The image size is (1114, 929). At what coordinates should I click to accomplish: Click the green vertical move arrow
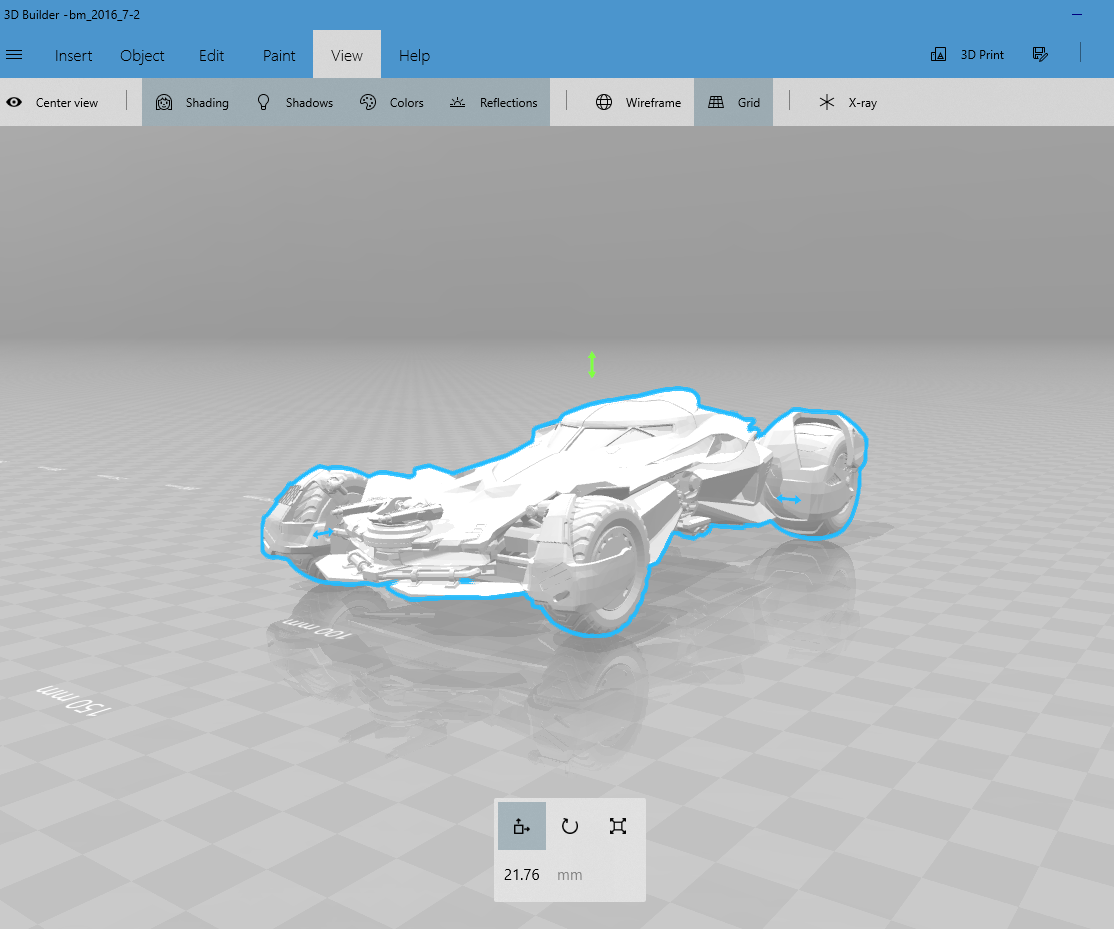click(x=592, y=364)
